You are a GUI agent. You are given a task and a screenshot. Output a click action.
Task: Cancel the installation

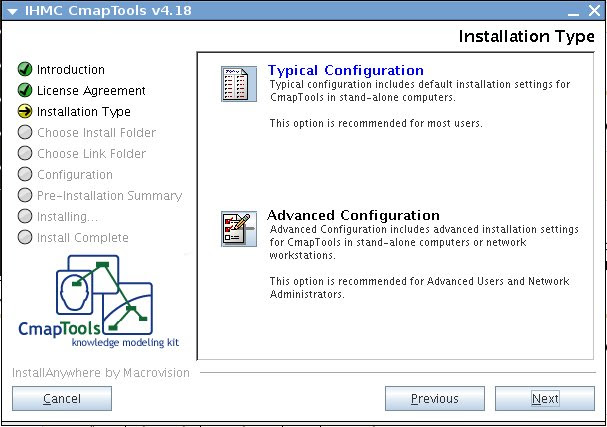click(x=62, y=398)
